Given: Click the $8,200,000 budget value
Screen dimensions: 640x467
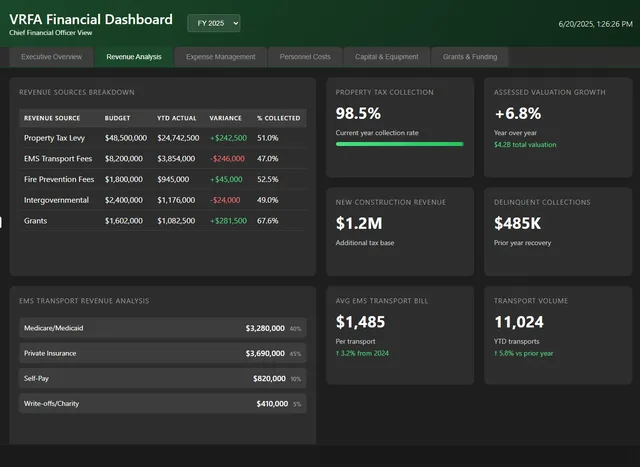Looking at the screenshot, I should pos(124,159).
